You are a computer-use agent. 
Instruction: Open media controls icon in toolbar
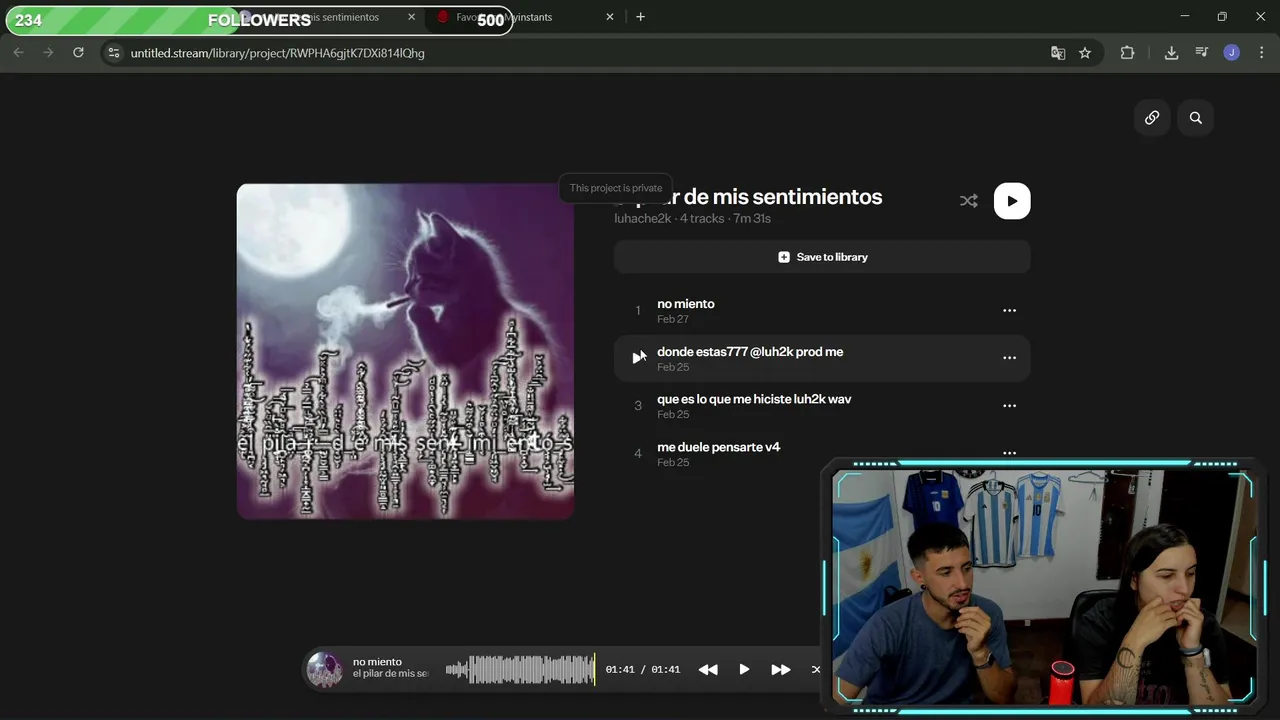point(1201,53)
